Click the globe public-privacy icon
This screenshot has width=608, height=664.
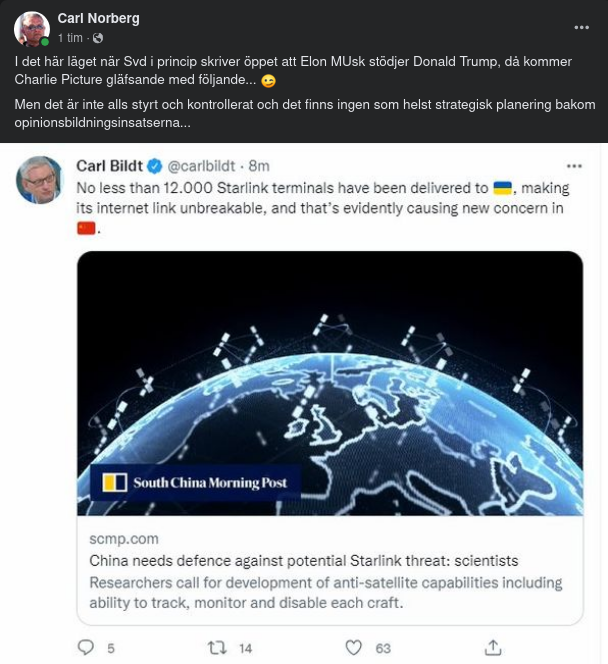click(x=98, y=38)
